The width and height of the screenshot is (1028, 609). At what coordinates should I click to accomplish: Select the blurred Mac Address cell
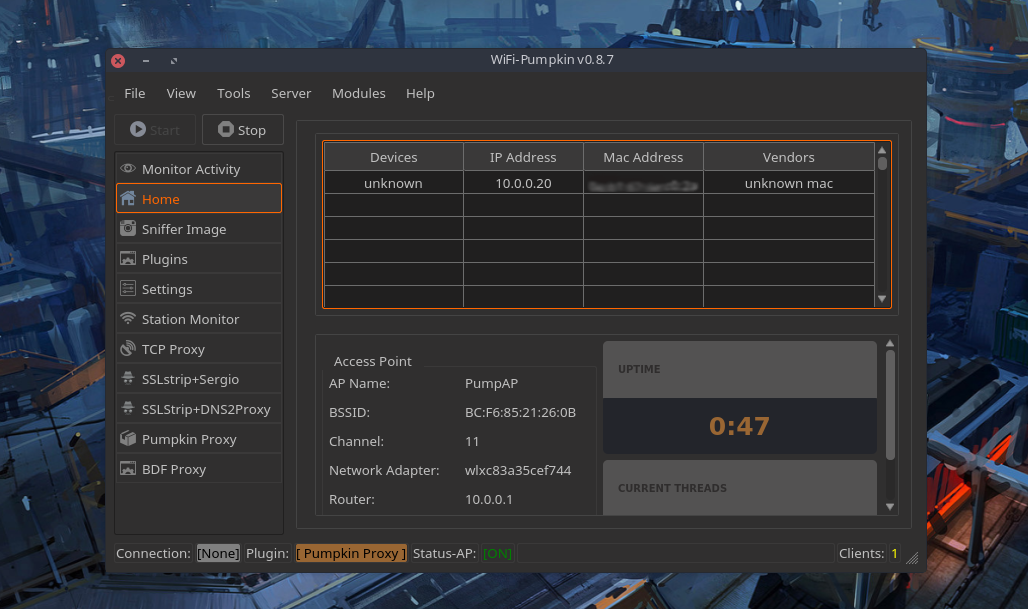point(643,183)
